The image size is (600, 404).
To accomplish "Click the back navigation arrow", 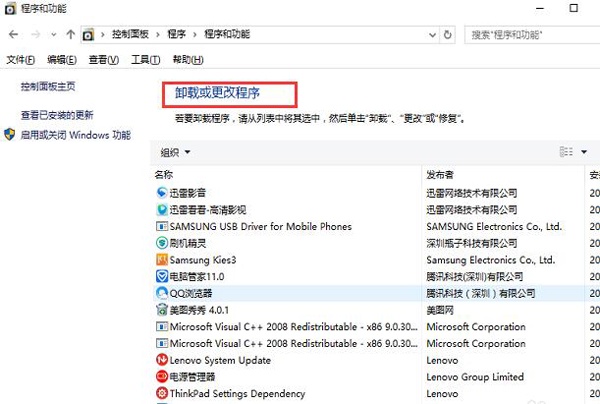I will (13, 34).
